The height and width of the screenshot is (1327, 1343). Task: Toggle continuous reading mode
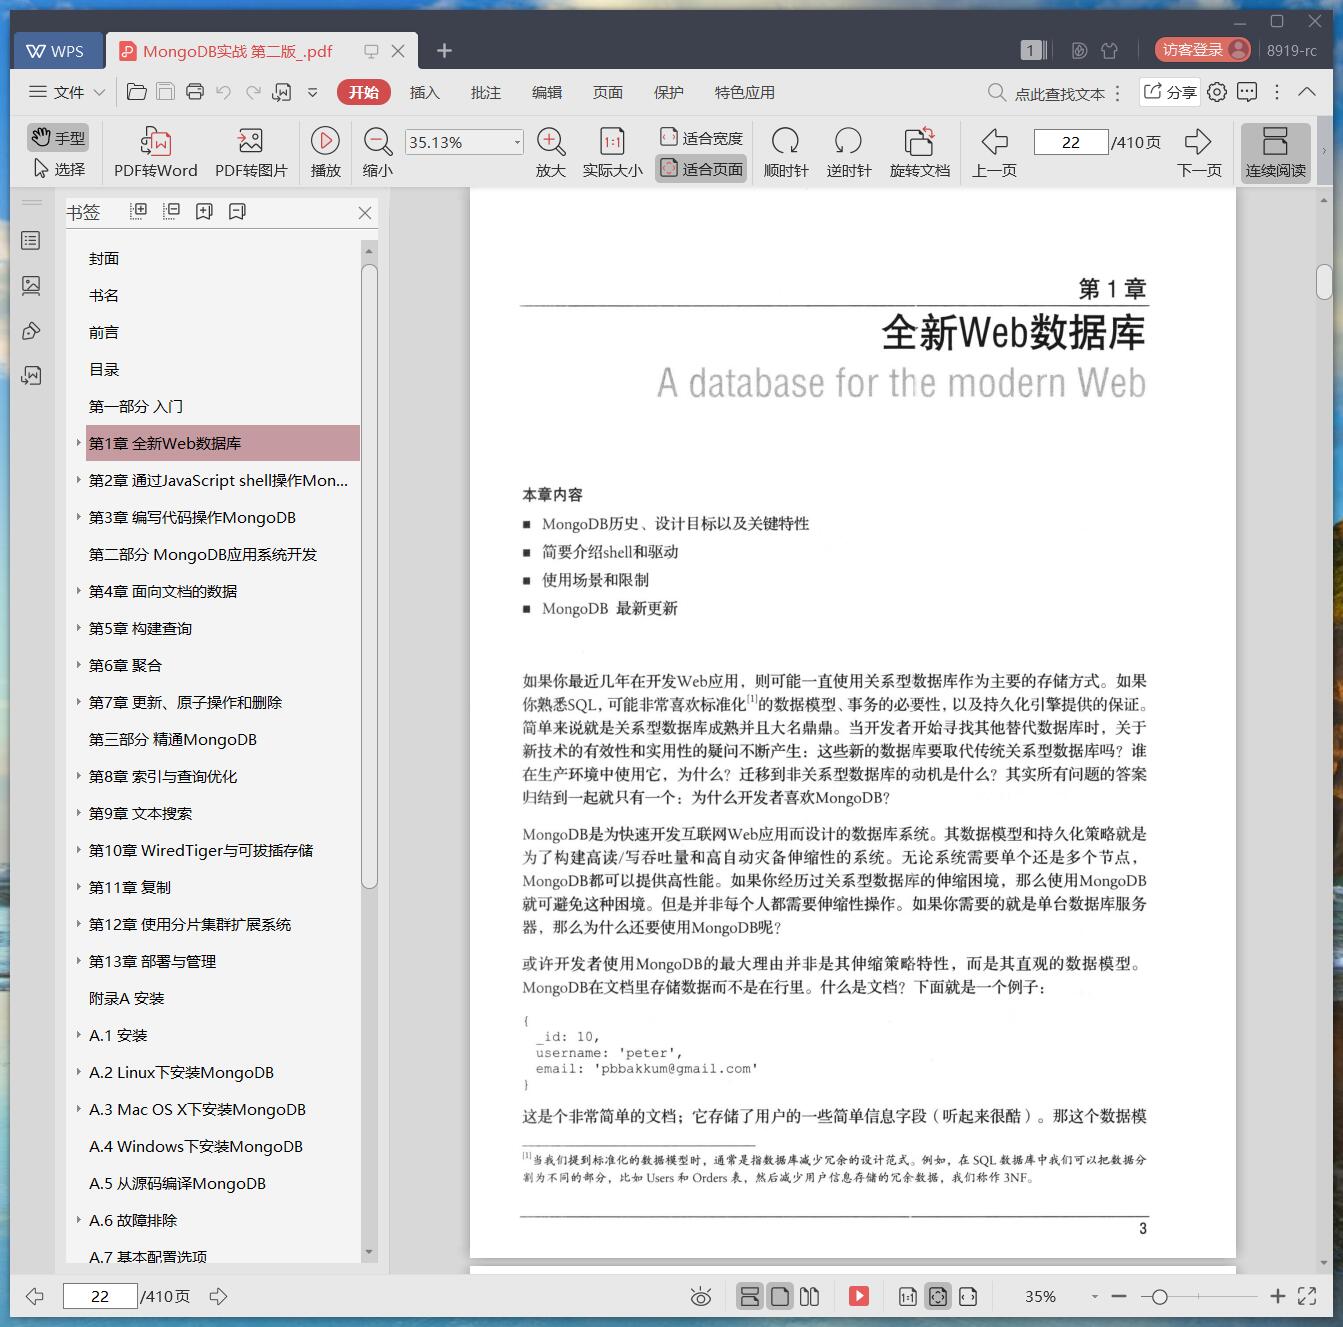pos(1275,152)
